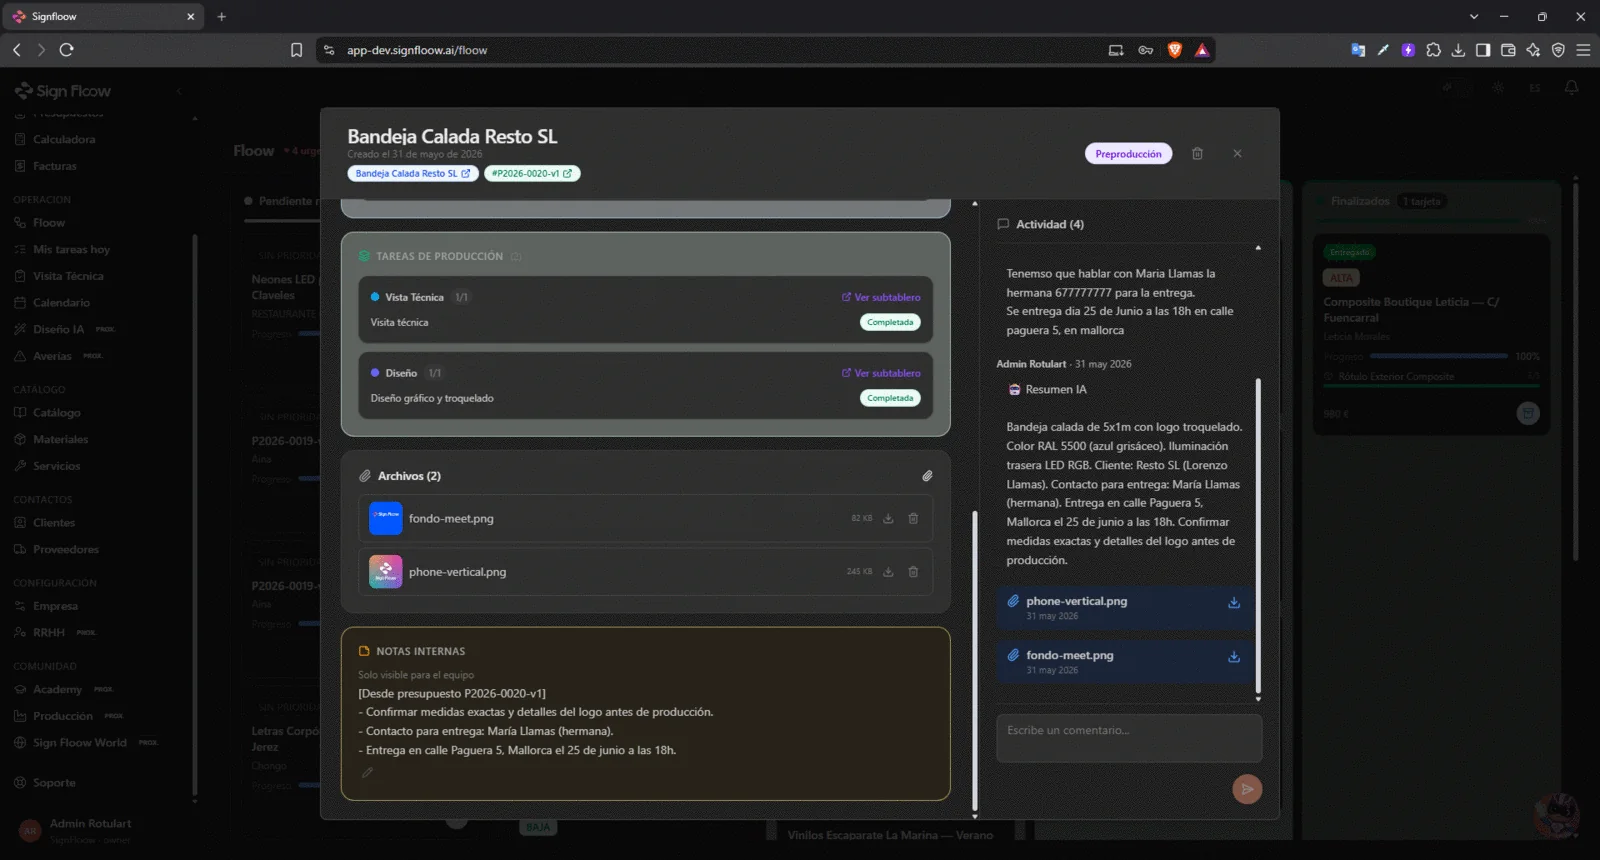Focus the Escribe un comentario field

tap(1129, 738)
